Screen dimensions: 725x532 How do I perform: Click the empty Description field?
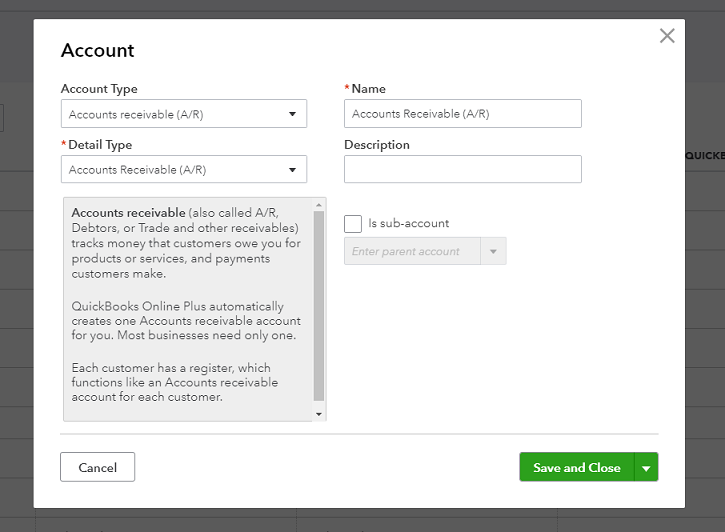[462, 169]
